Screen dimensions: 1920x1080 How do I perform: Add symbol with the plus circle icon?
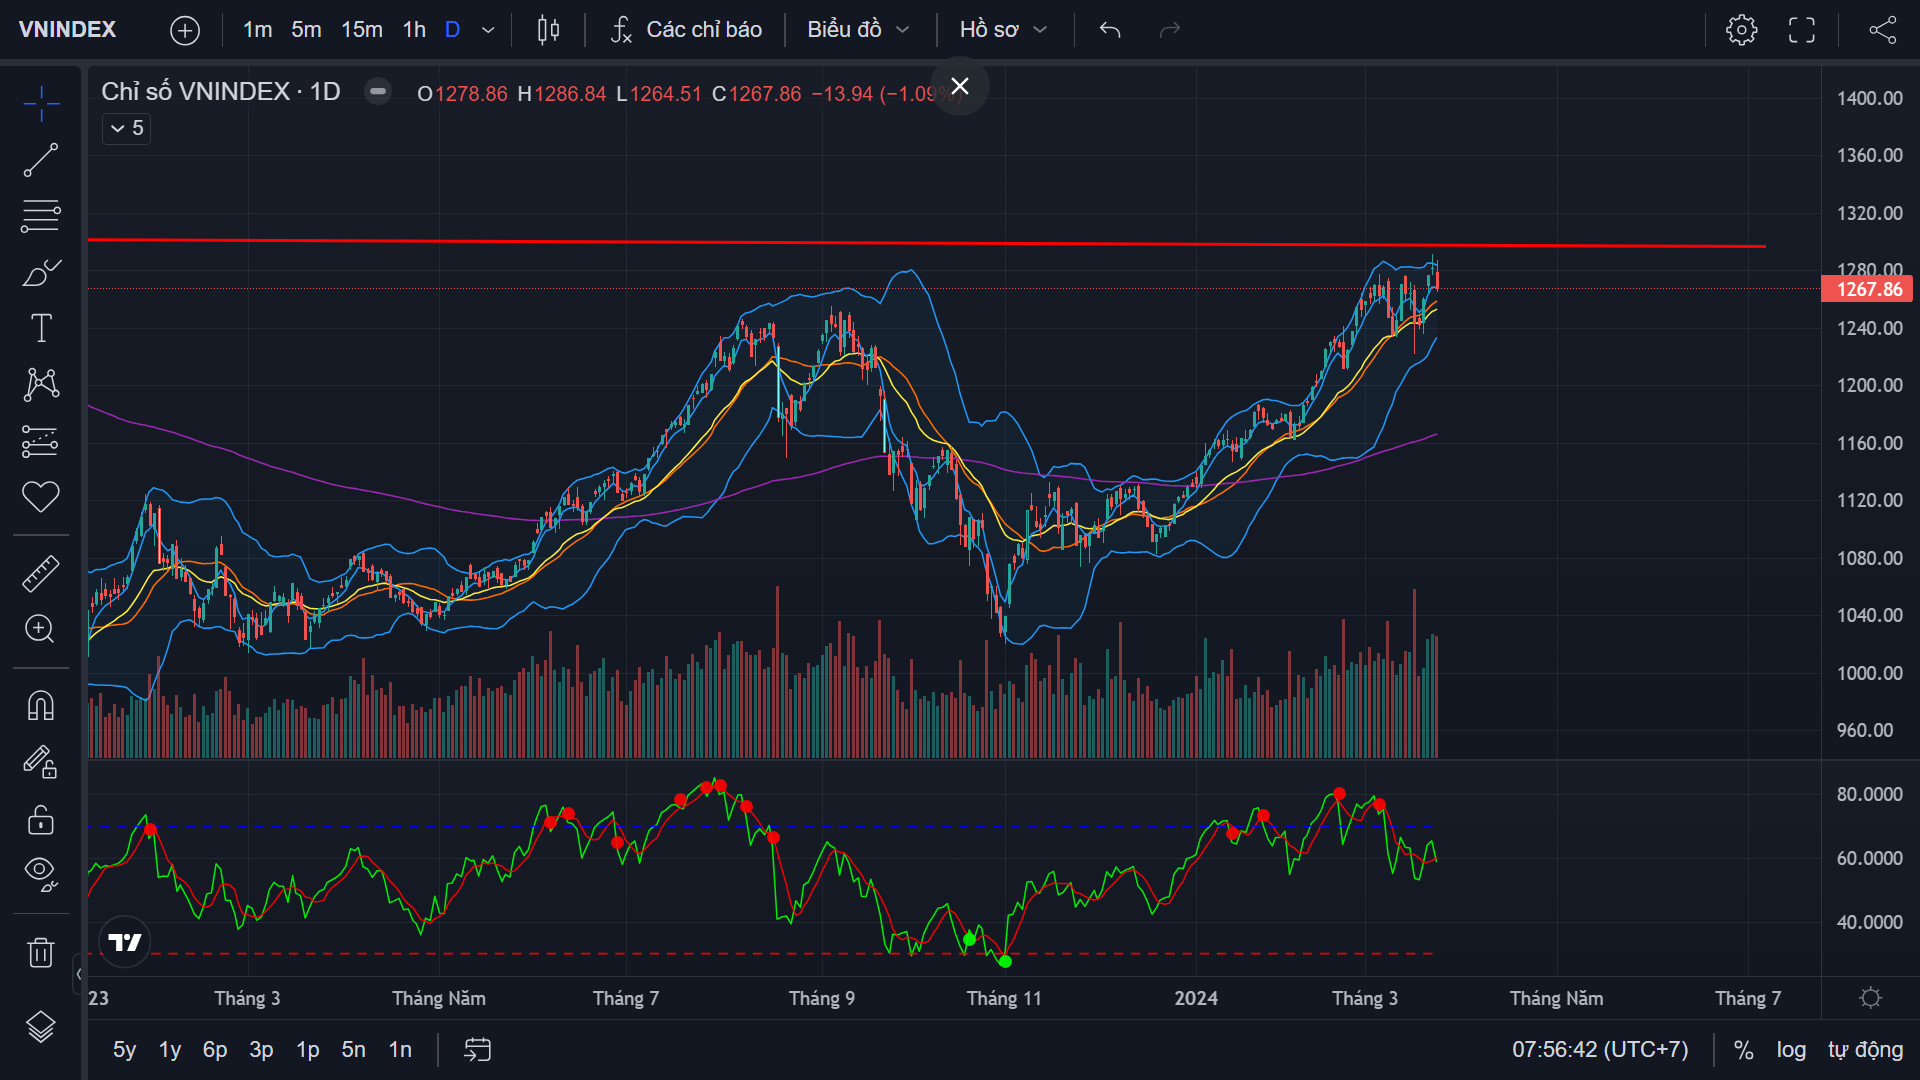click(x=185, y=30)
